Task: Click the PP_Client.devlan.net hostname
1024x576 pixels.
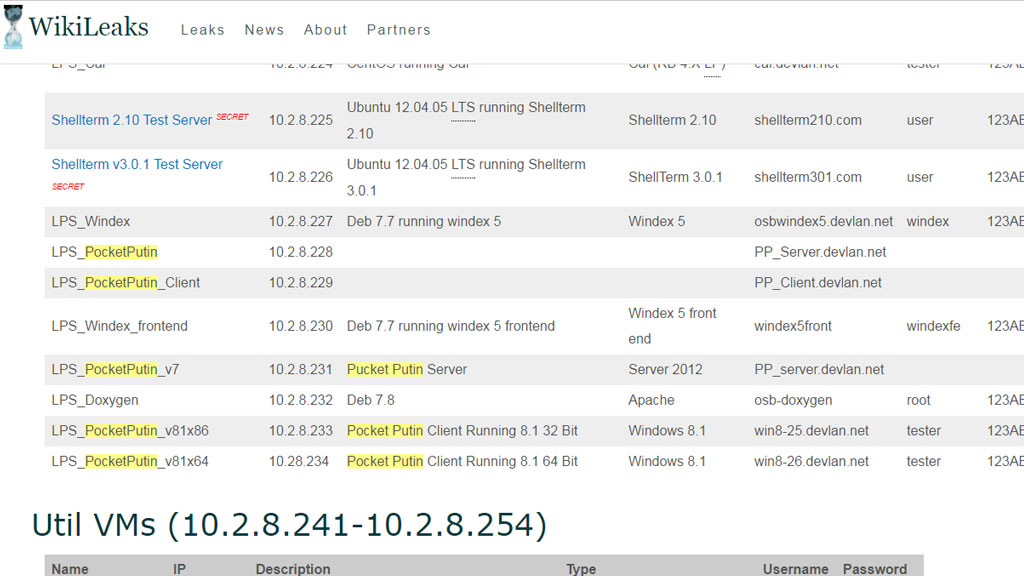Action: (x=817, y=283)
